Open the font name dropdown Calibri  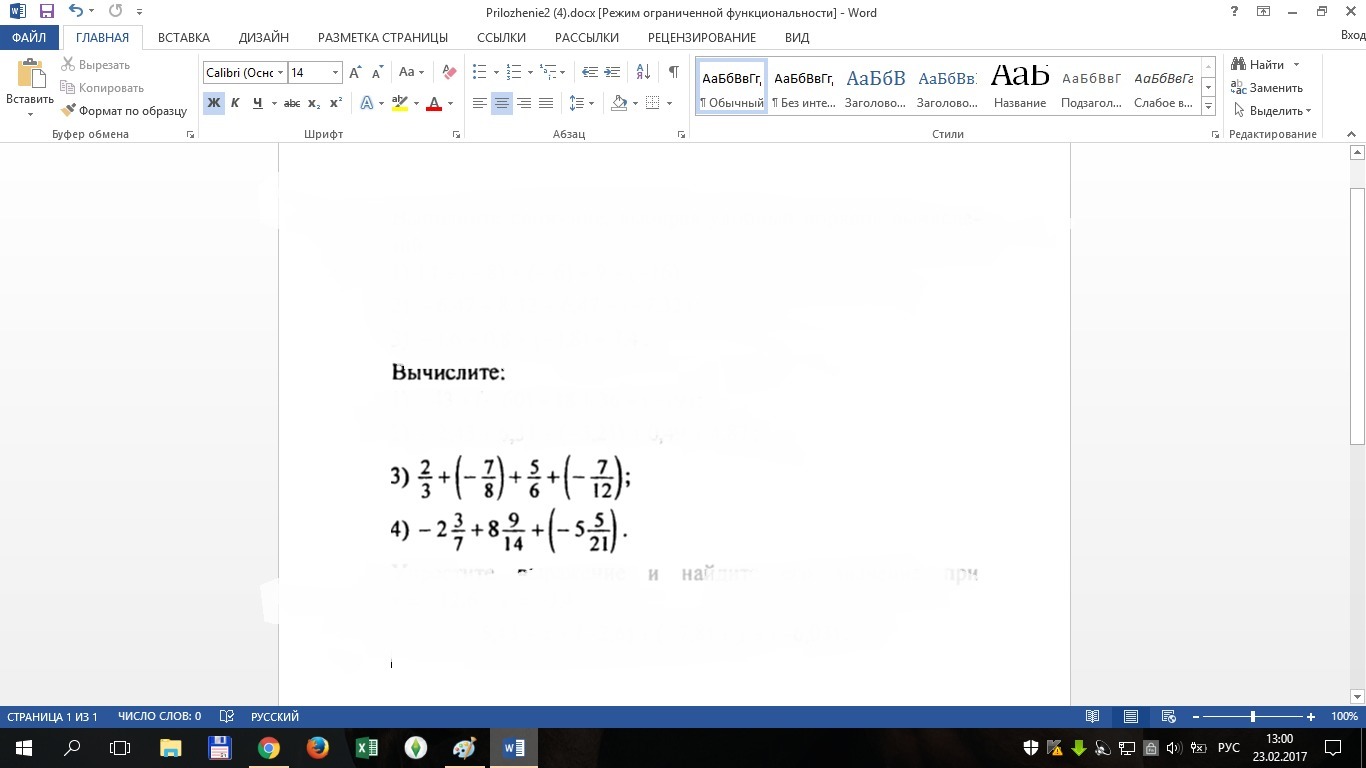[281, 73]
